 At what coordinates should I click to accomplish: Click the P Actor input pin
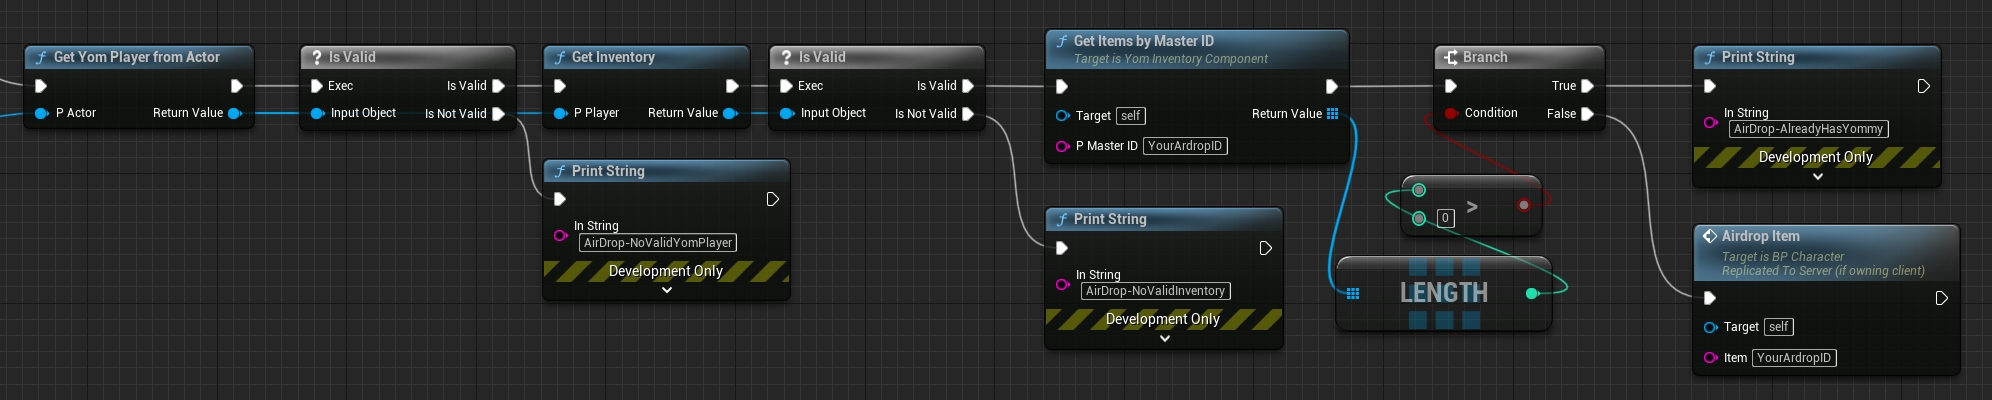[41, 114]
